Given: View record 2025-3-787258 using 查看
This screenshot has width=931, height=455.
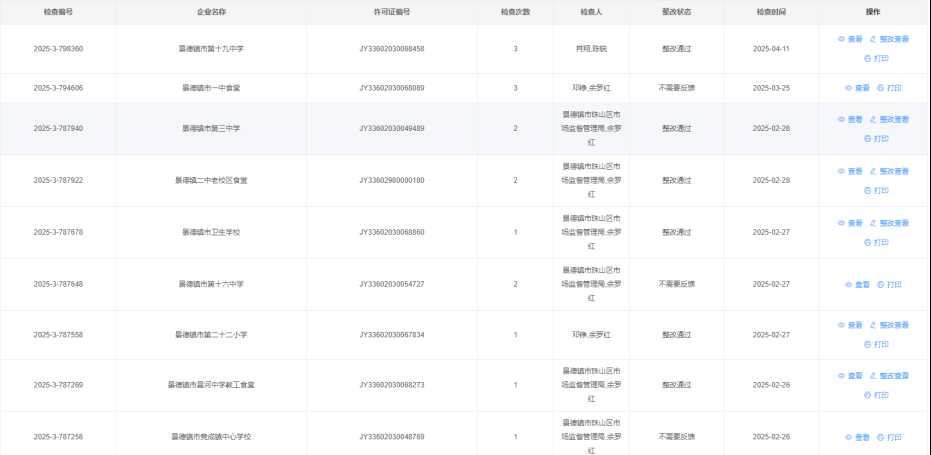Looking at the screenshot, I should point(857,437).
